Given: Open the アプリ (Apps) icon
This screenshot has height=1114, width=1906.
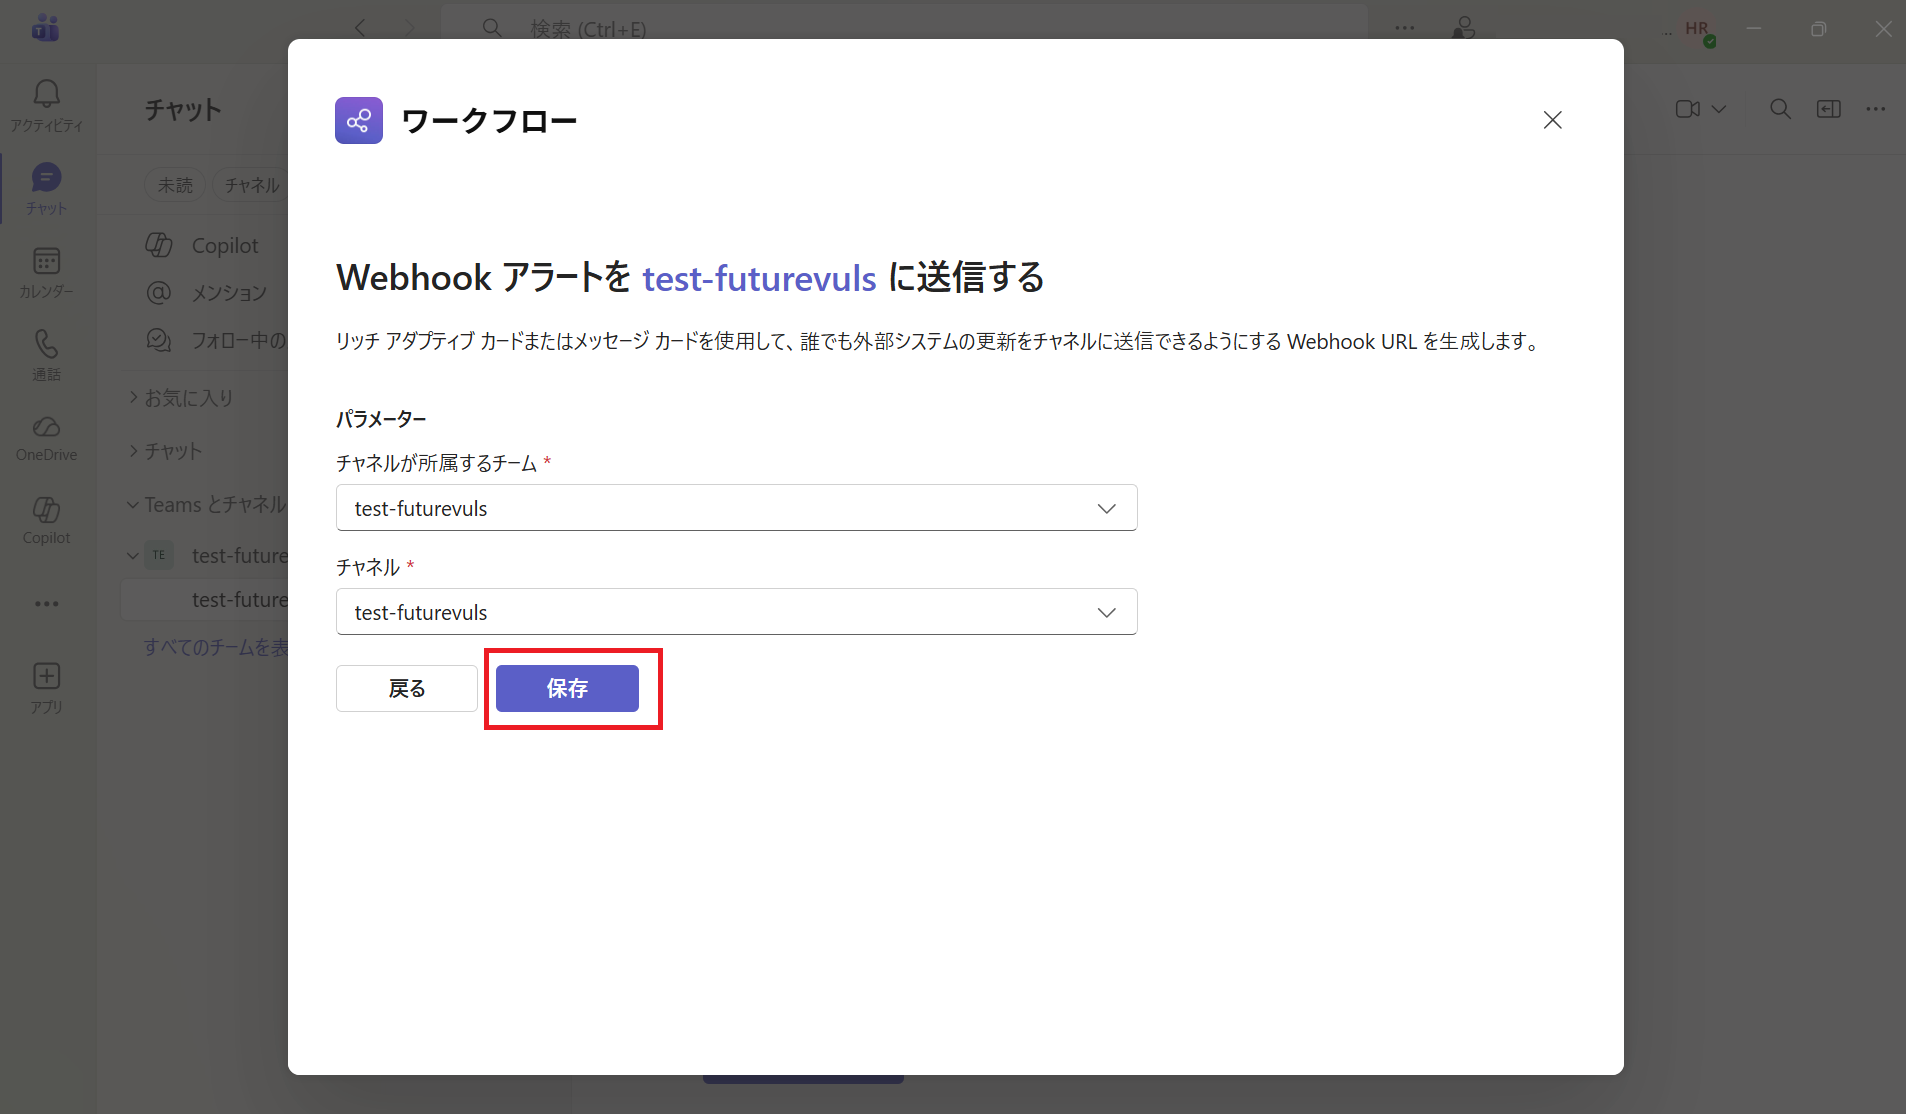Looking at the screenshot, I should (46, 686).
